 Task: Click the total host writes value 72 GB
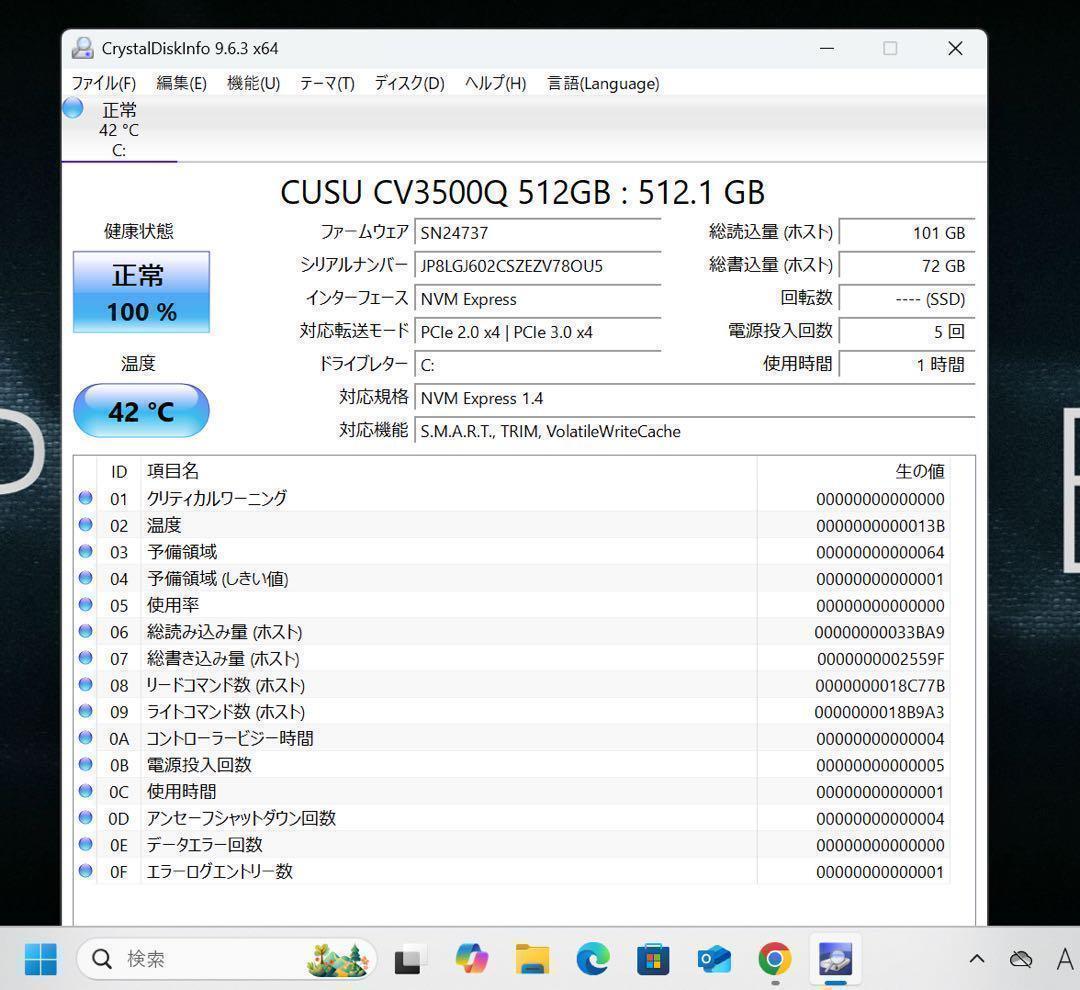click(906, 265)
